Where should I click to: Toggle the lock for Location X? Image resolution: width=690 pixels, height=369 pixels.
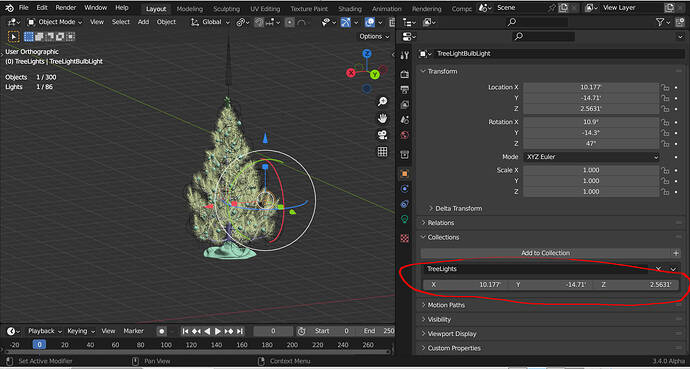(665, 88)
